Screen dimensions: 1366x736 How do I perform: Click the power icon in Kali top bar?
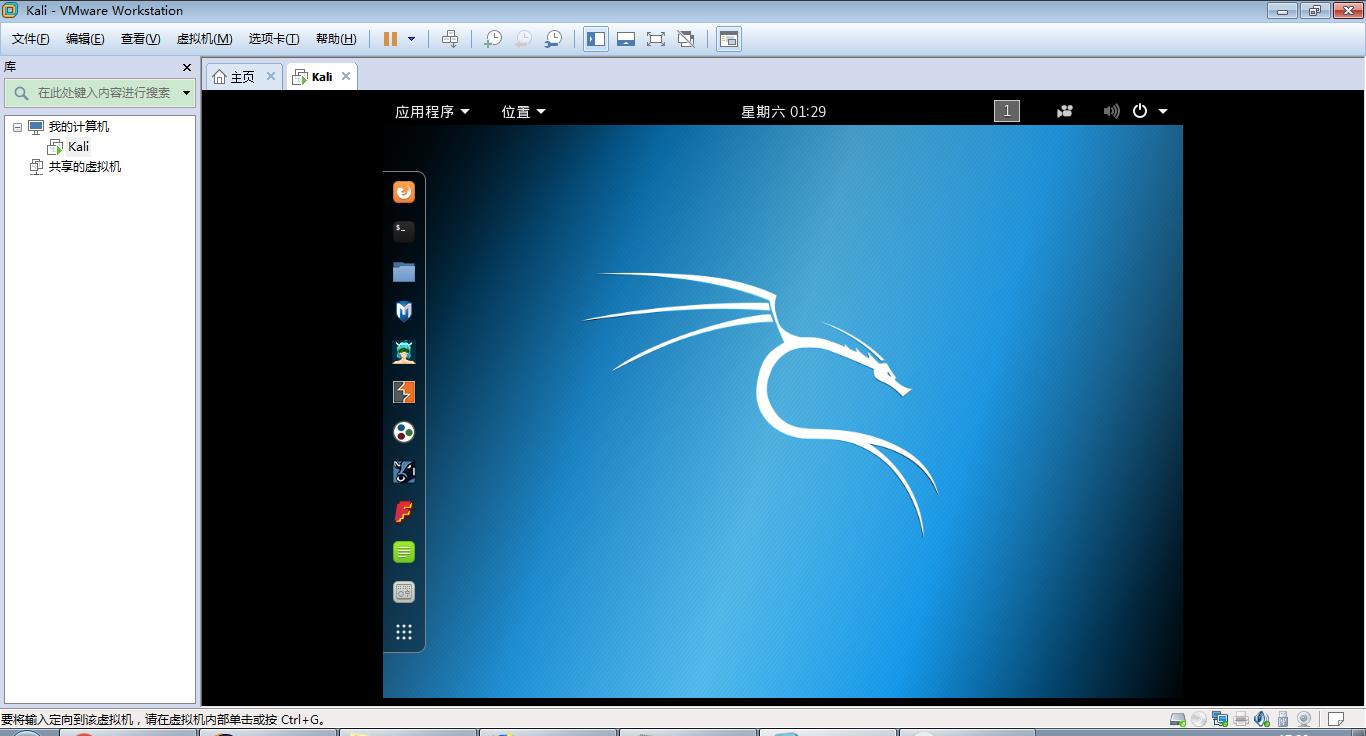pos(1140,111)
